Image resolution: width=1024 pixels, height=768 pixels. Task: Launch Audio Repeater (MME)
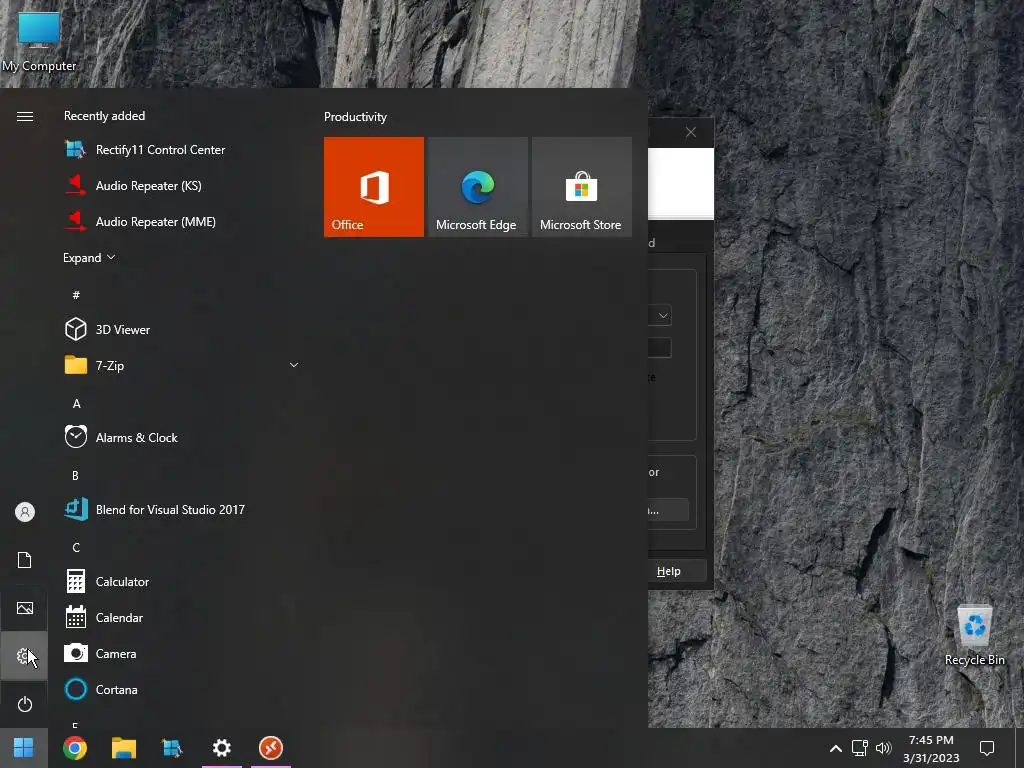182,221
